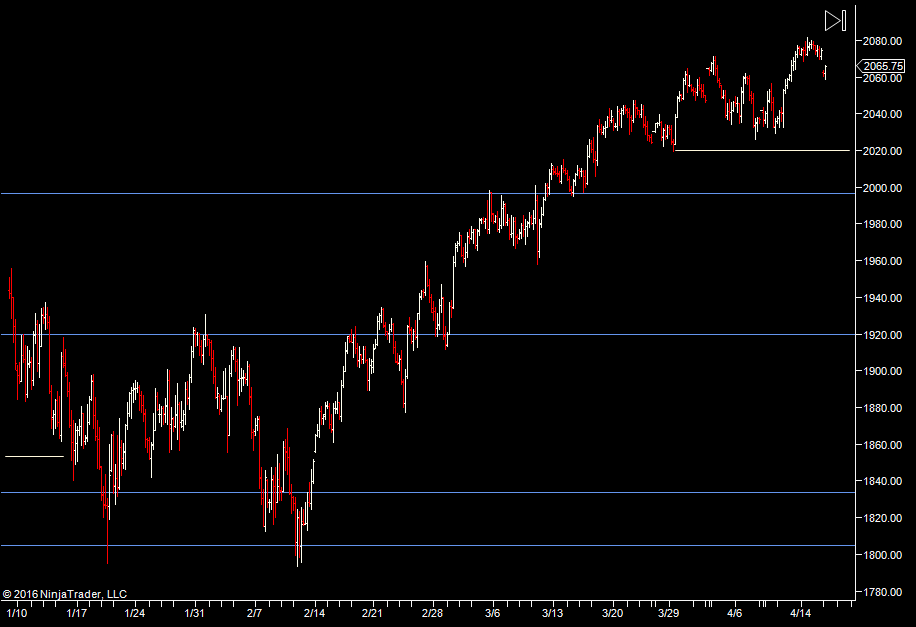Select the gray horizontal line near 1997
The height and width of the screenshot is (627, 916).
tap(300, 194)
